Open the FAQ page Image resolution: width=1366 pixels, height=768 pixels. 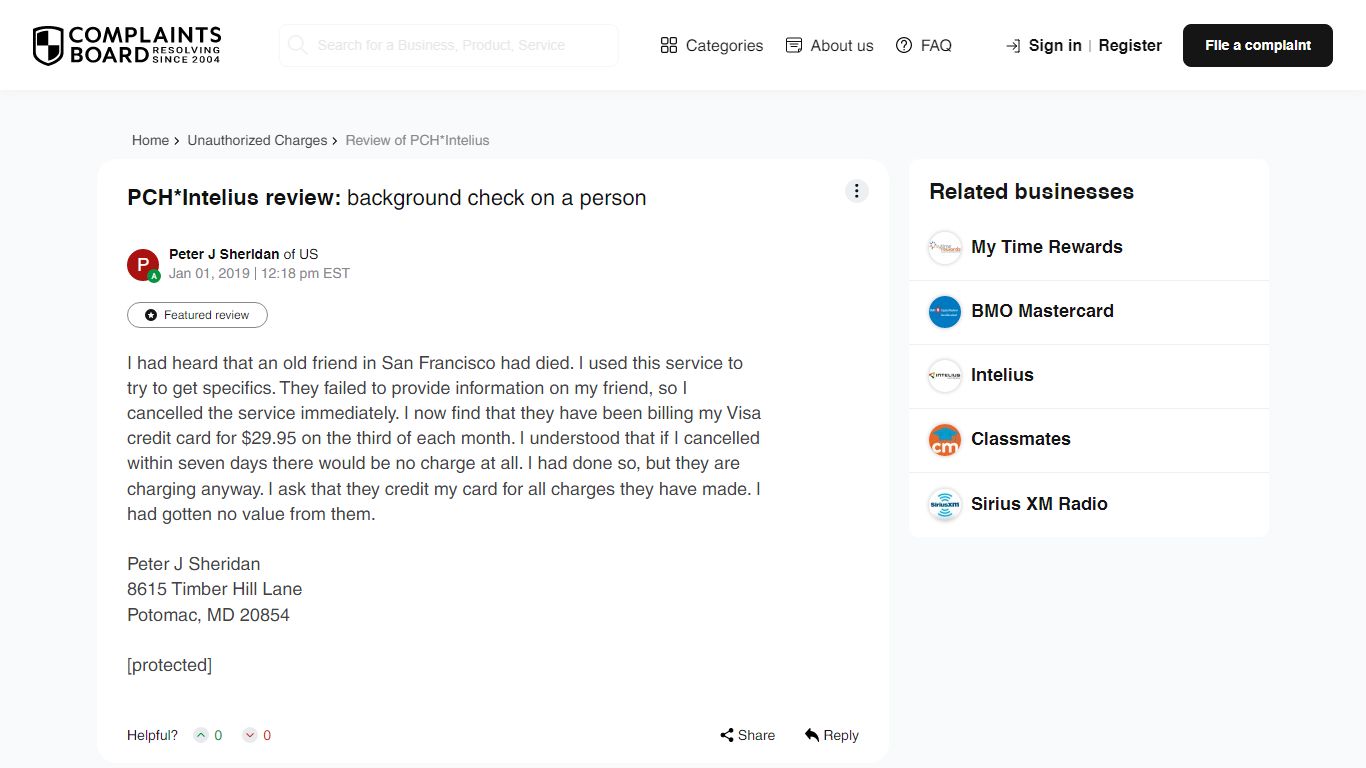pos(924,46)
